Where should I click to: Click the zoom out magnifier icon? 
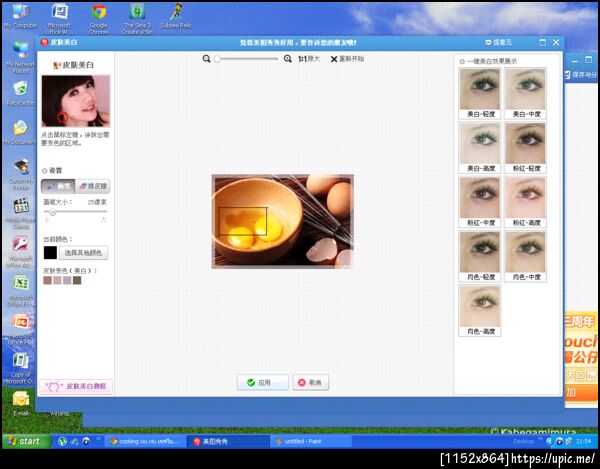[x=206, y=59]
